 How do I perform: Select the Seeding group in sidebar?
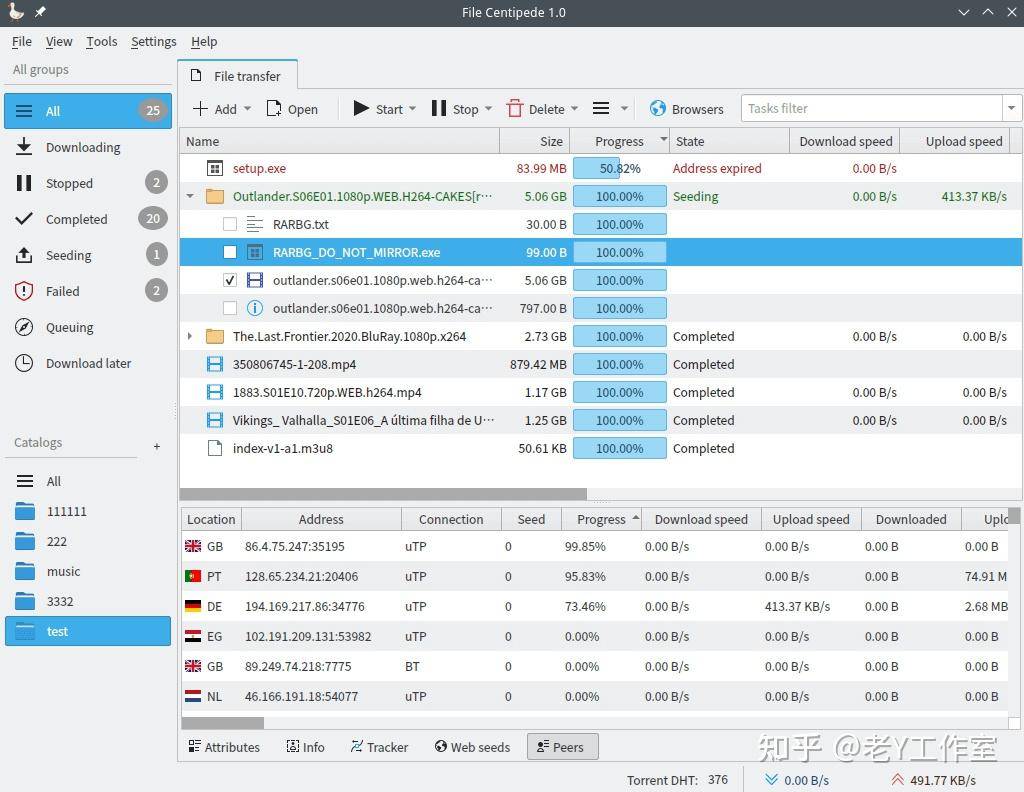(x=88, y=255)
